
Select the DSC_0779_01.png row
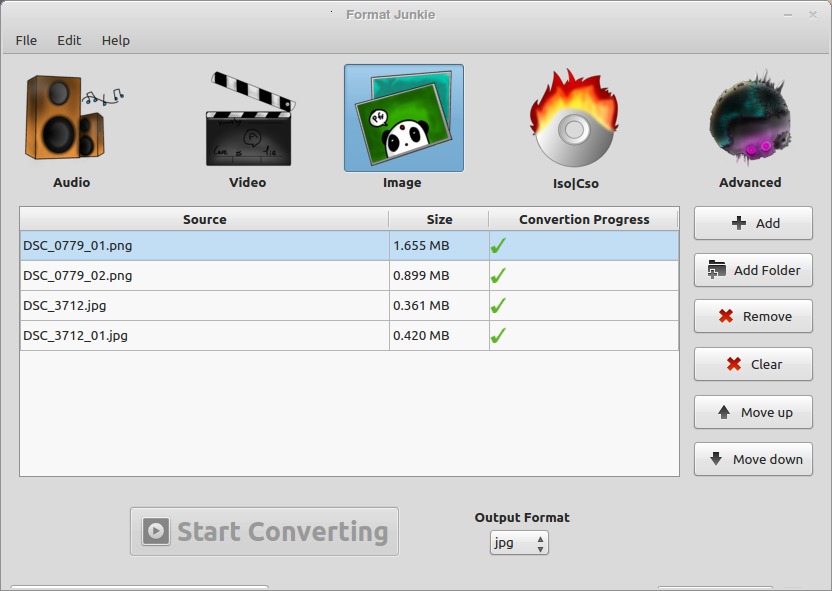pos(349,246)
